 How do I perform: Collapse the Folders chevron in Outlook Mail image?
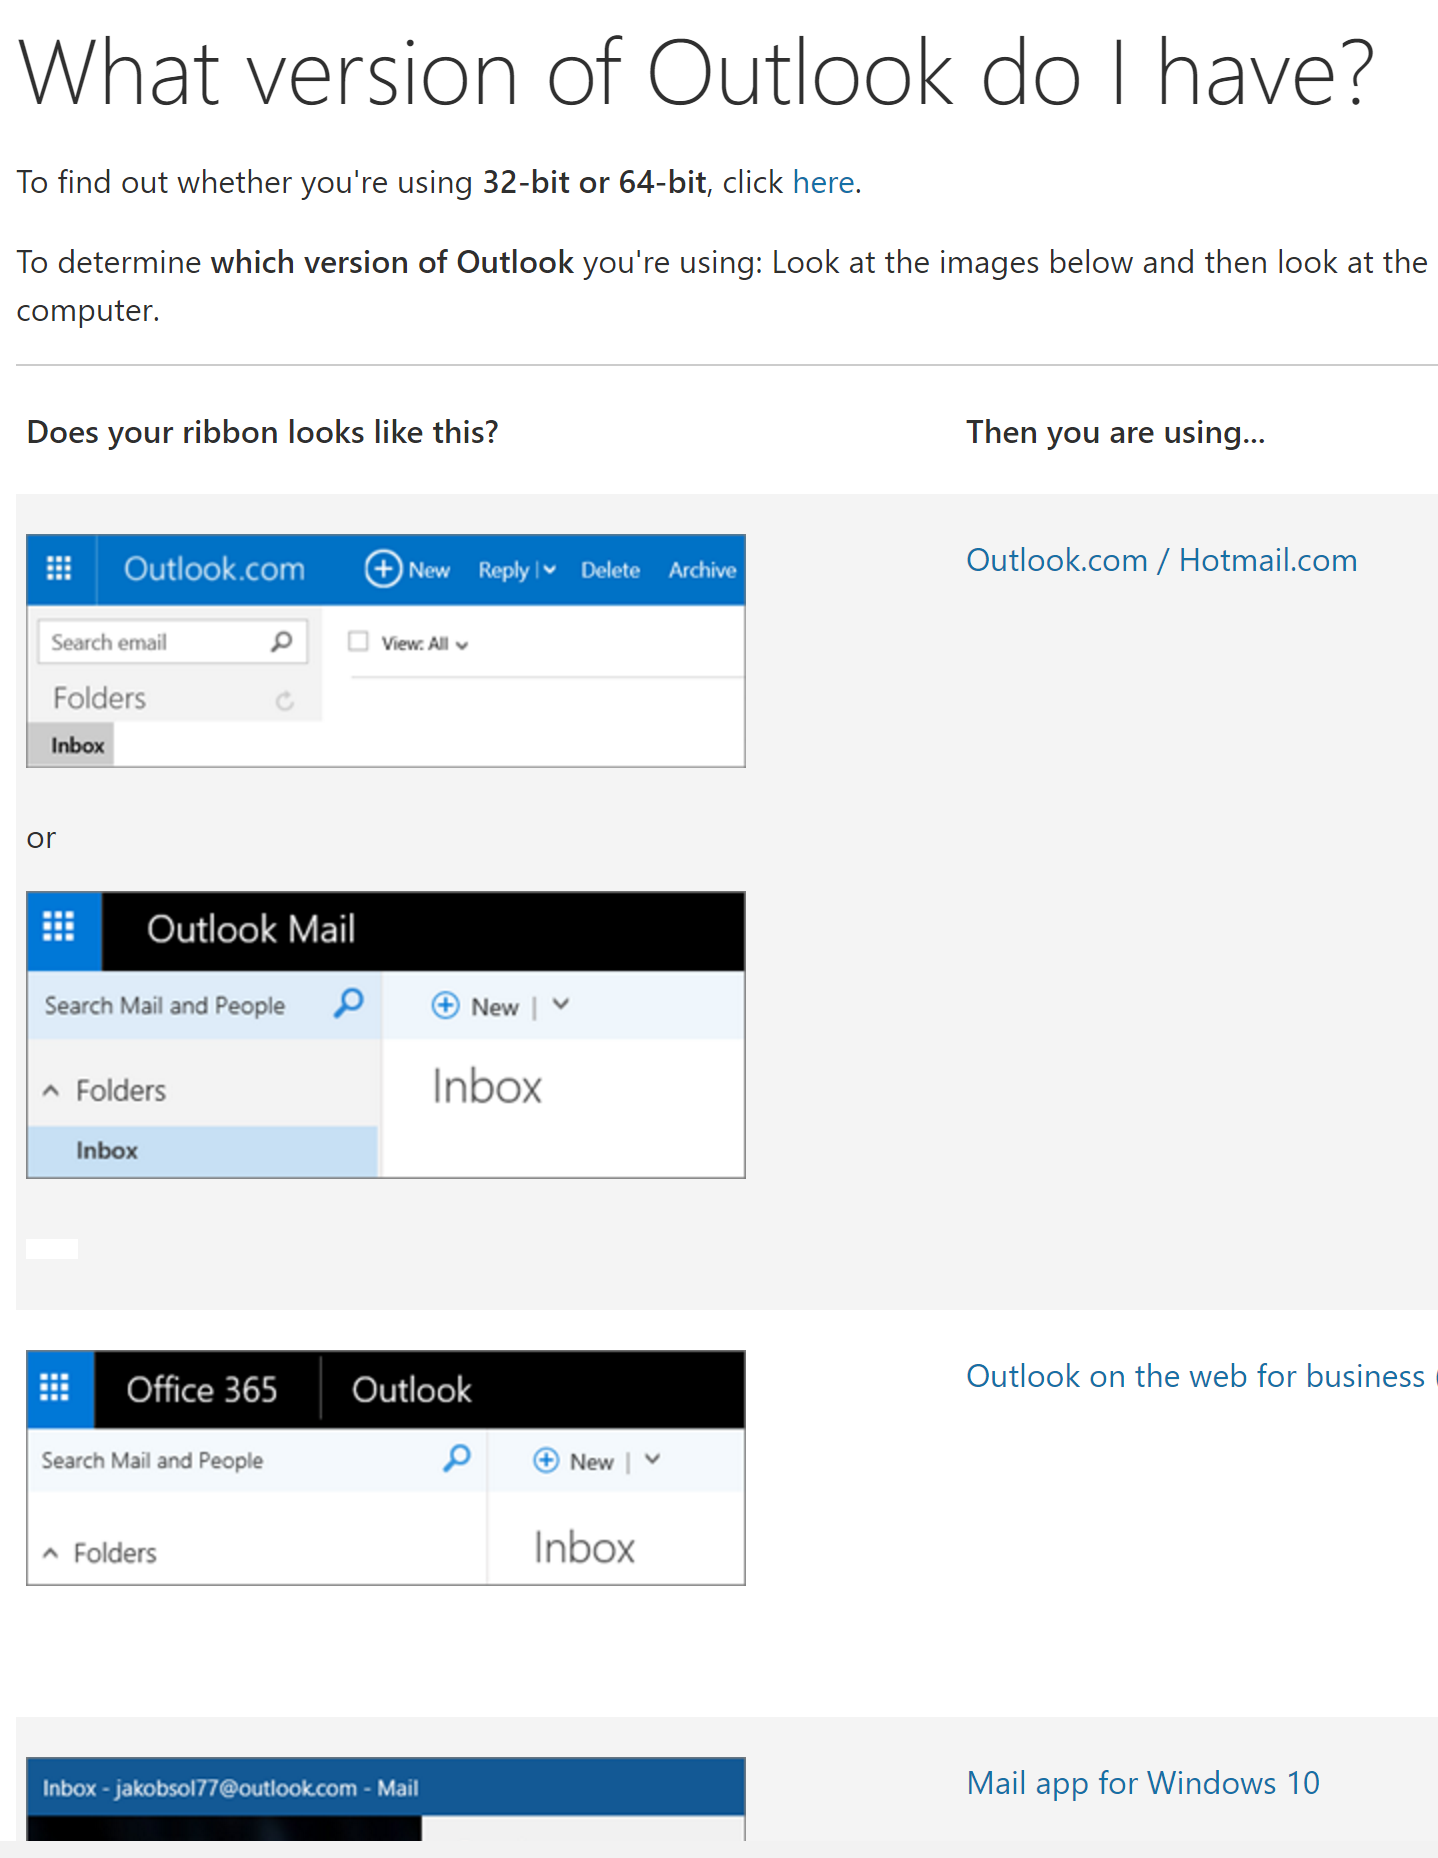[51, 1090]
